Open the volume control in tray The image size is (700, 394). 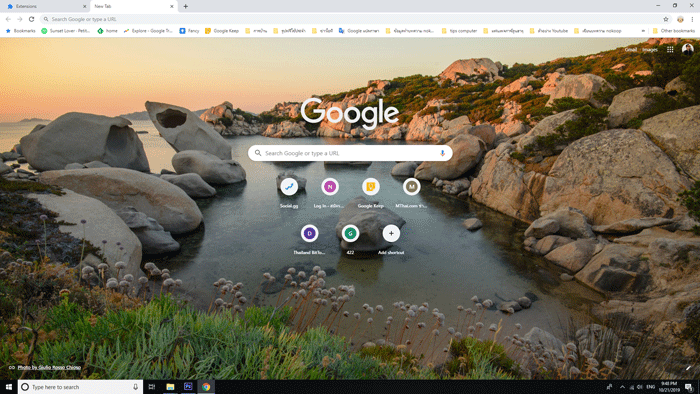pos(640,387)
